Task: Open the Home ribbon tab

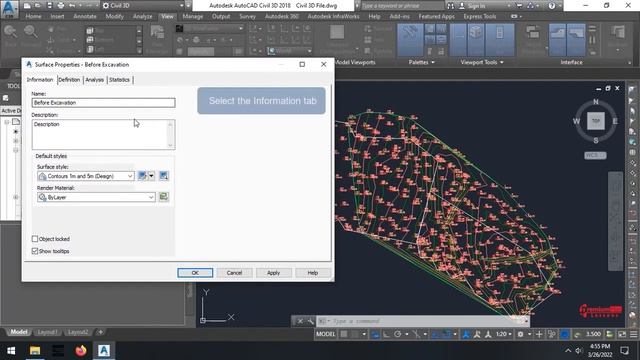Action: [x=33, y=16]
